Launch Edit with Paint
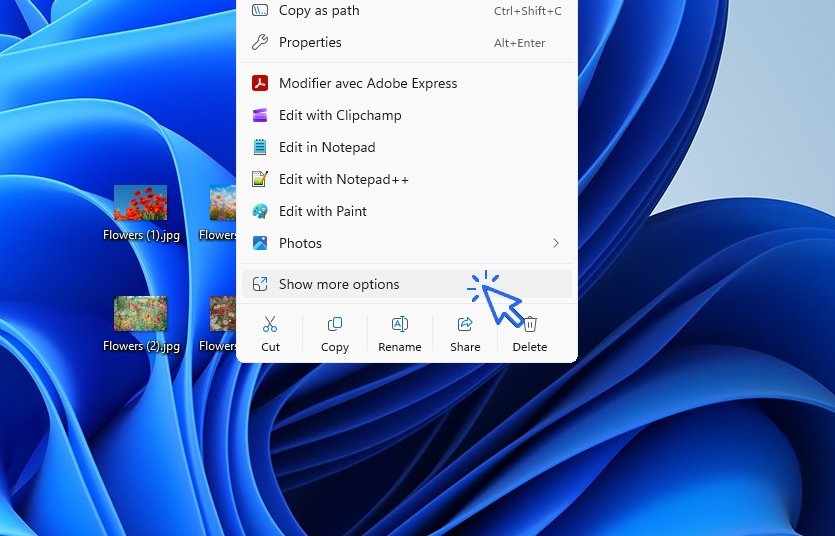835x536 pixels. pos(322,212)
